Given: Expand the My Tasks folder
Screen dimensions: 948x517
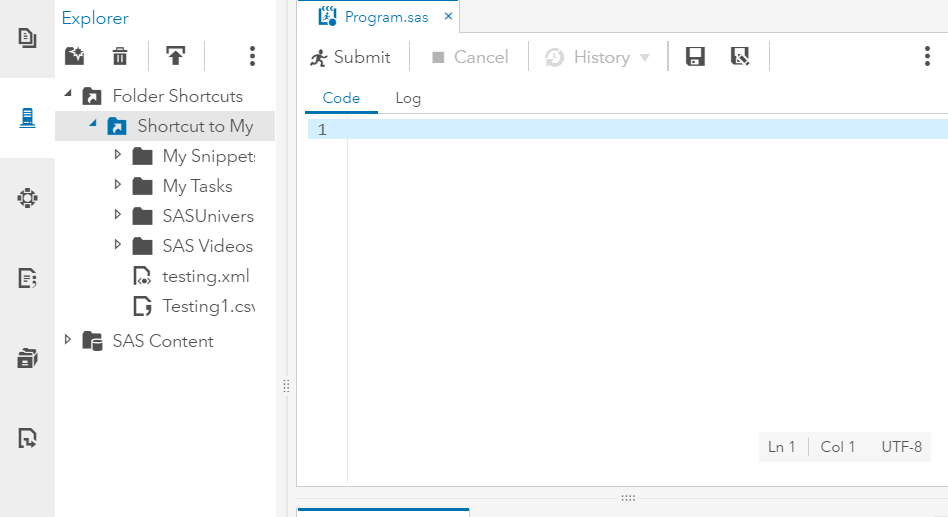Looking at the screenshot, I should (x=117, y=184).
